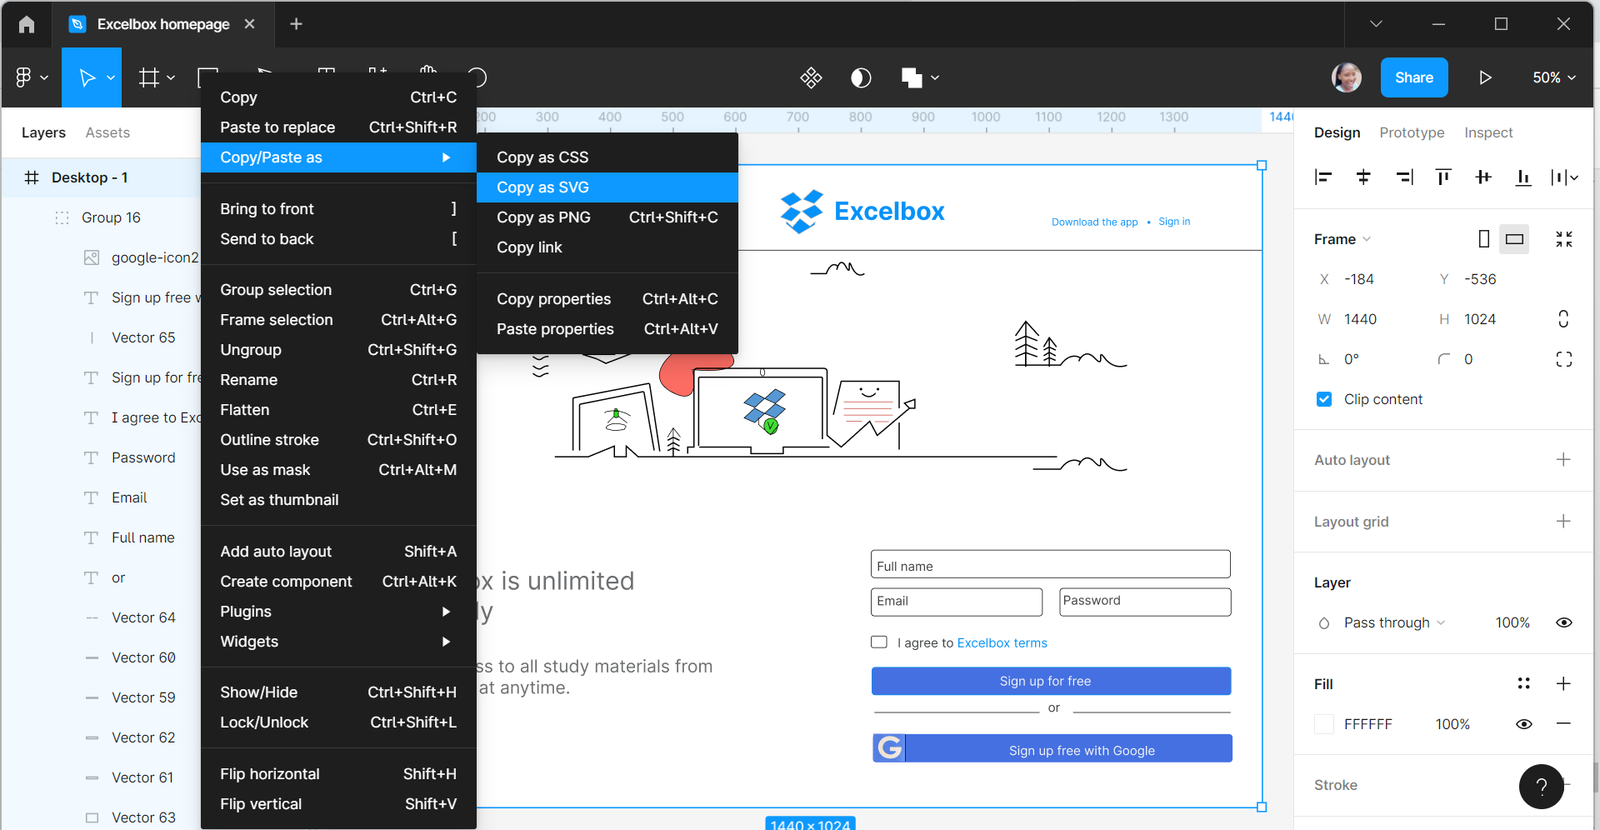The height and width of the screenshot is (830, 1600).
Task: Open the Frame type dropdown
Action: click(1342, 239)
